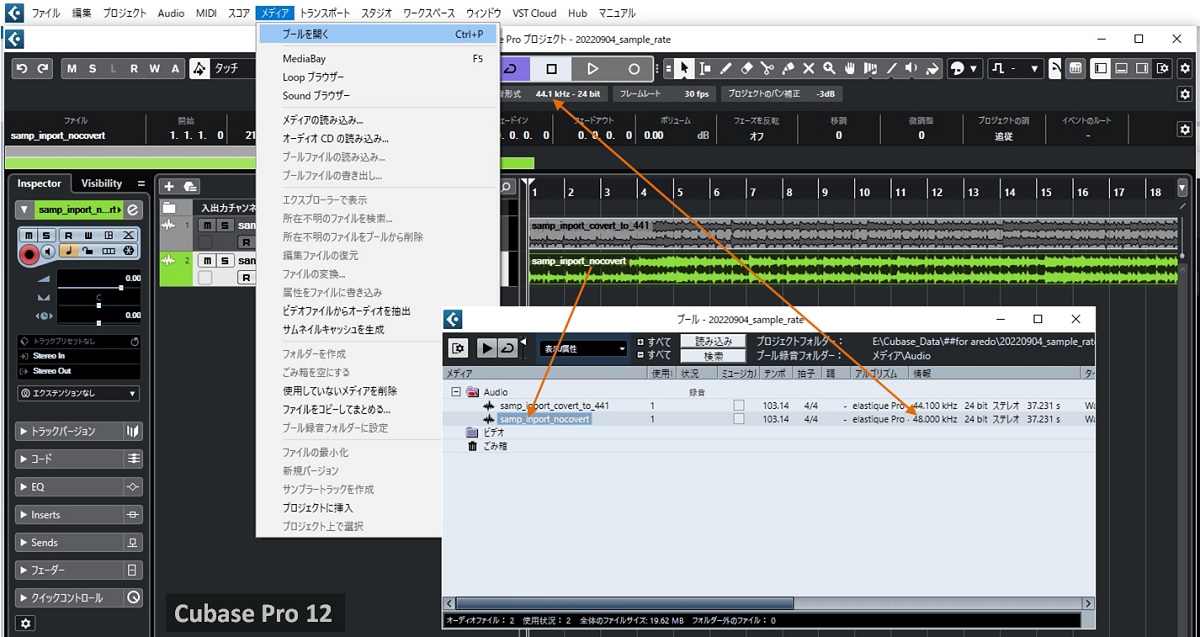The width and height of the screenshot is (1200, 637).
Task: Click the Record transport button
Action: (x=633, y=69)
